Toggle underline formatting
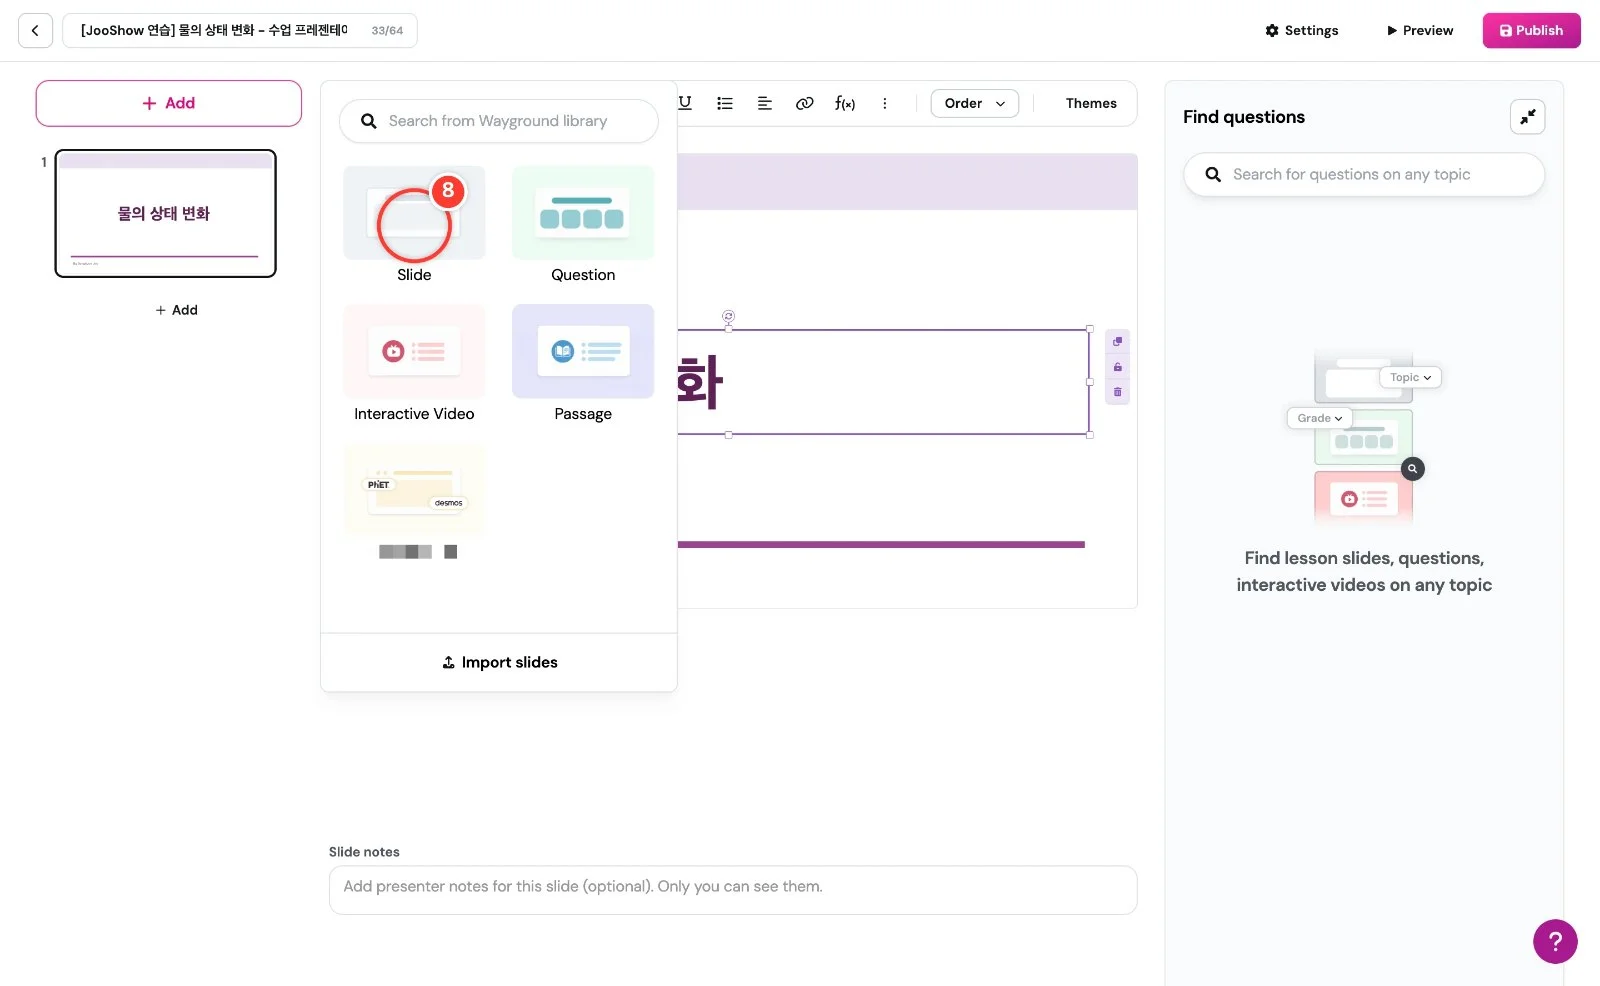 click(x=685, y=103)
